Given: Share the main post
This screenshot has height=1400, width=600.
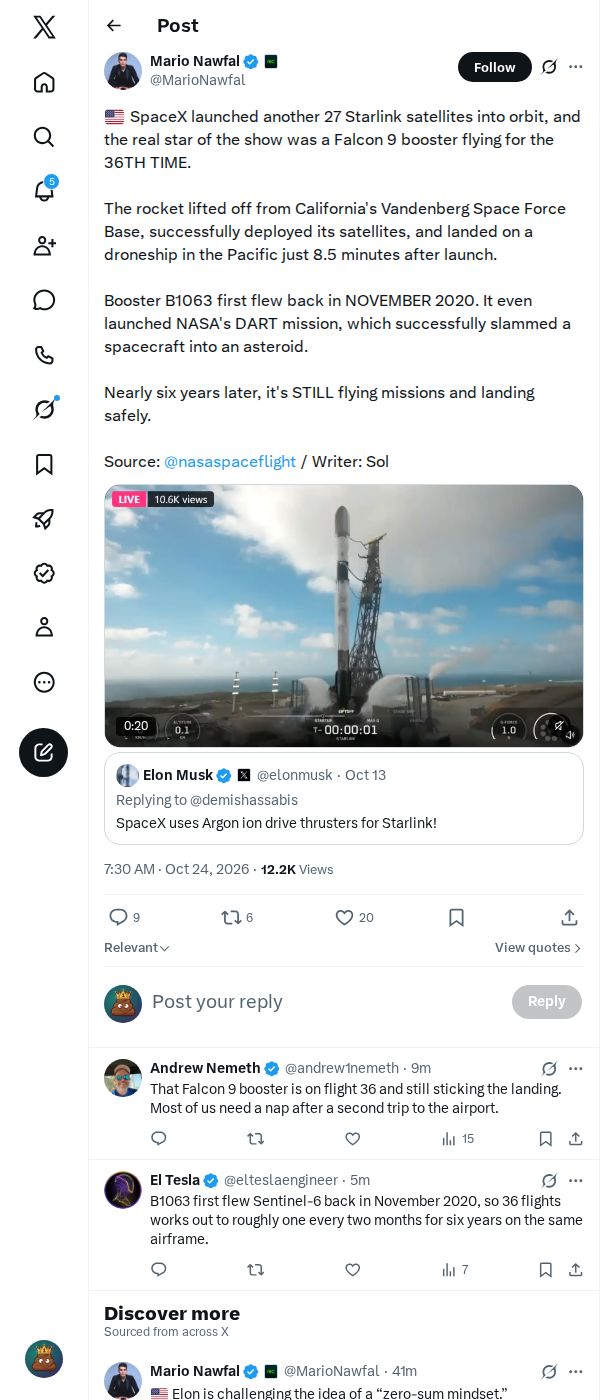Looking at the screenshot, I should 569,917.
